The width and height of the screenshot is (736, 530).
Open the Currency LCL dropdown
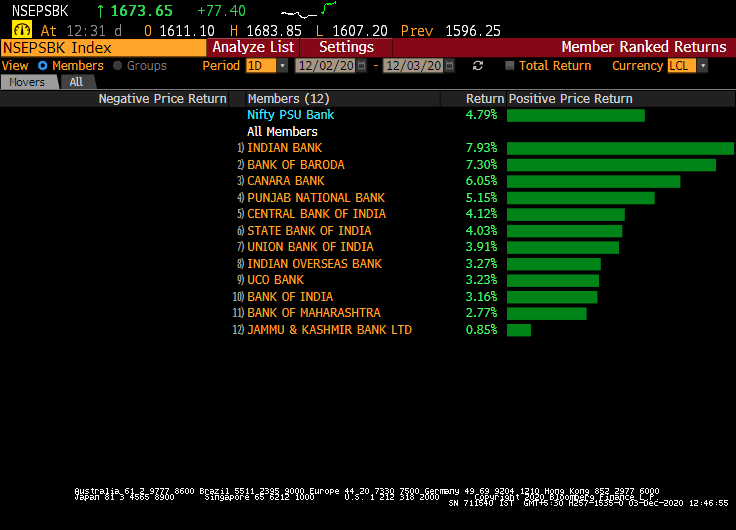687,66
